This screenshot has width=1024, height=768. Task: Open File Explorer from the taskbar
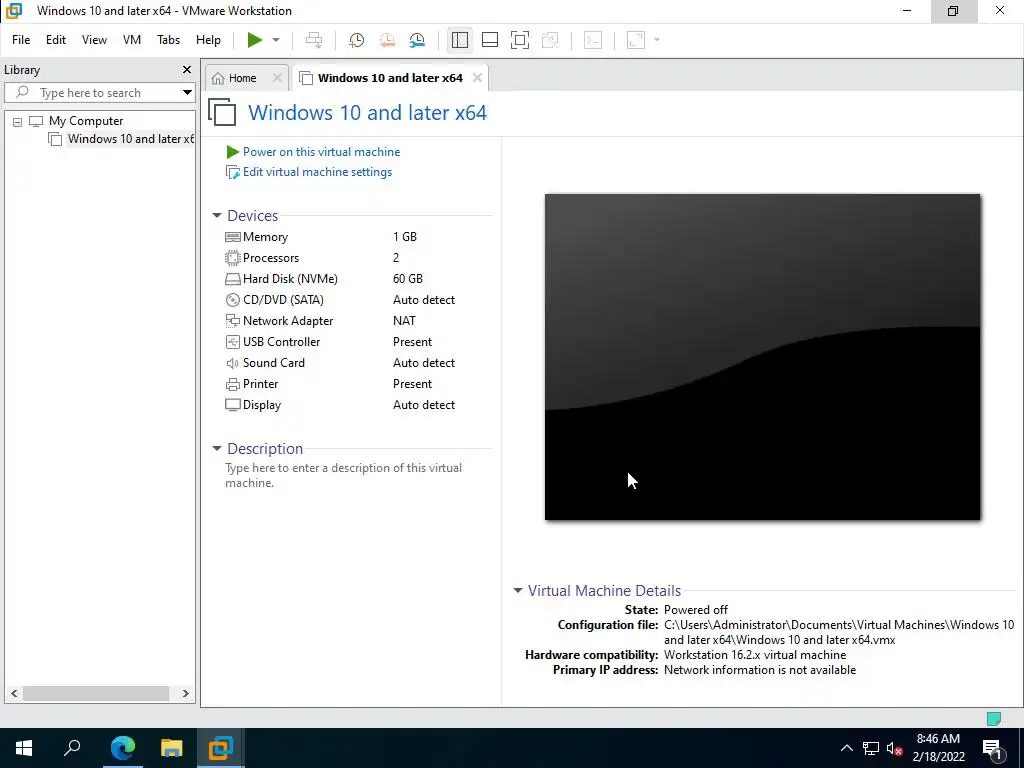click(171, 748)
